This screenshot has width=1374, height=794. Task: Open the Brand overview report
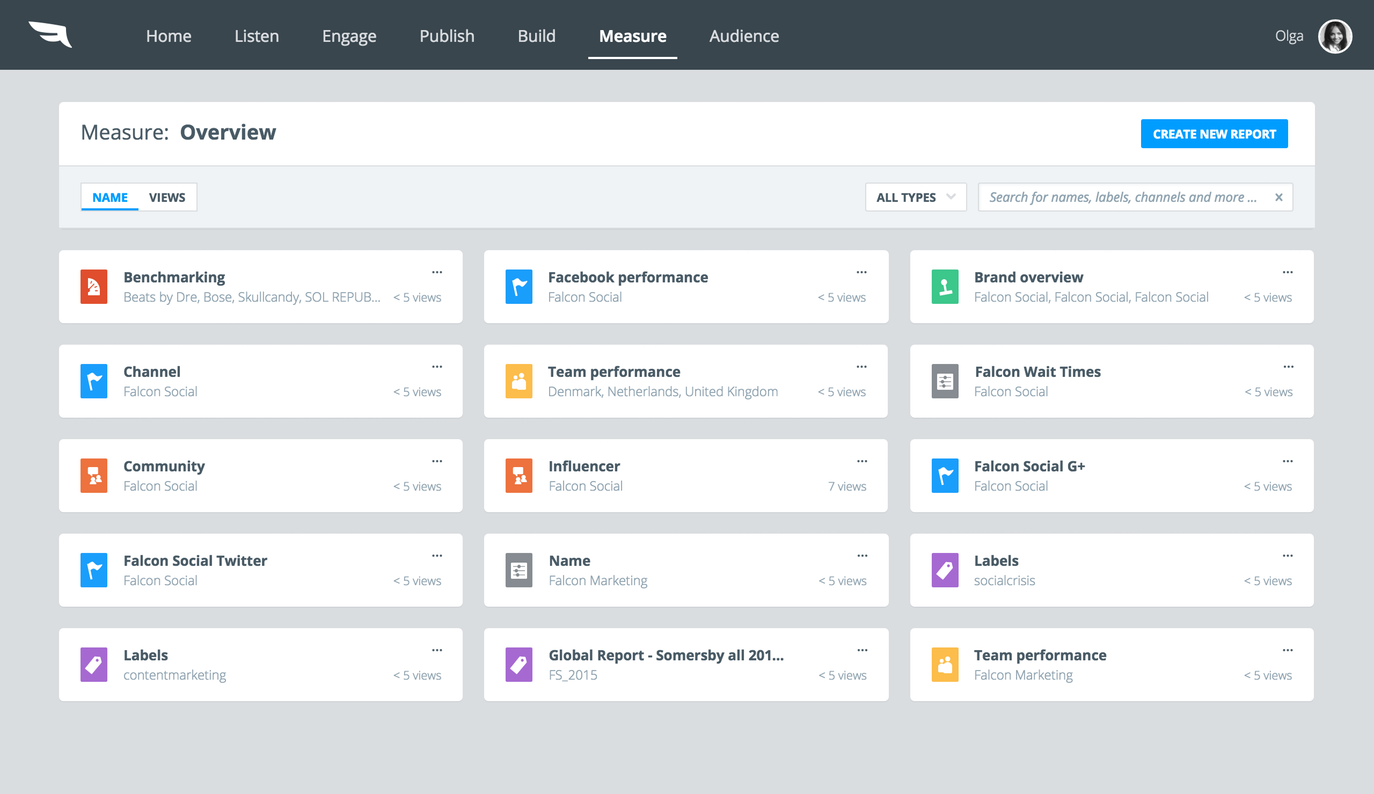1112,287
